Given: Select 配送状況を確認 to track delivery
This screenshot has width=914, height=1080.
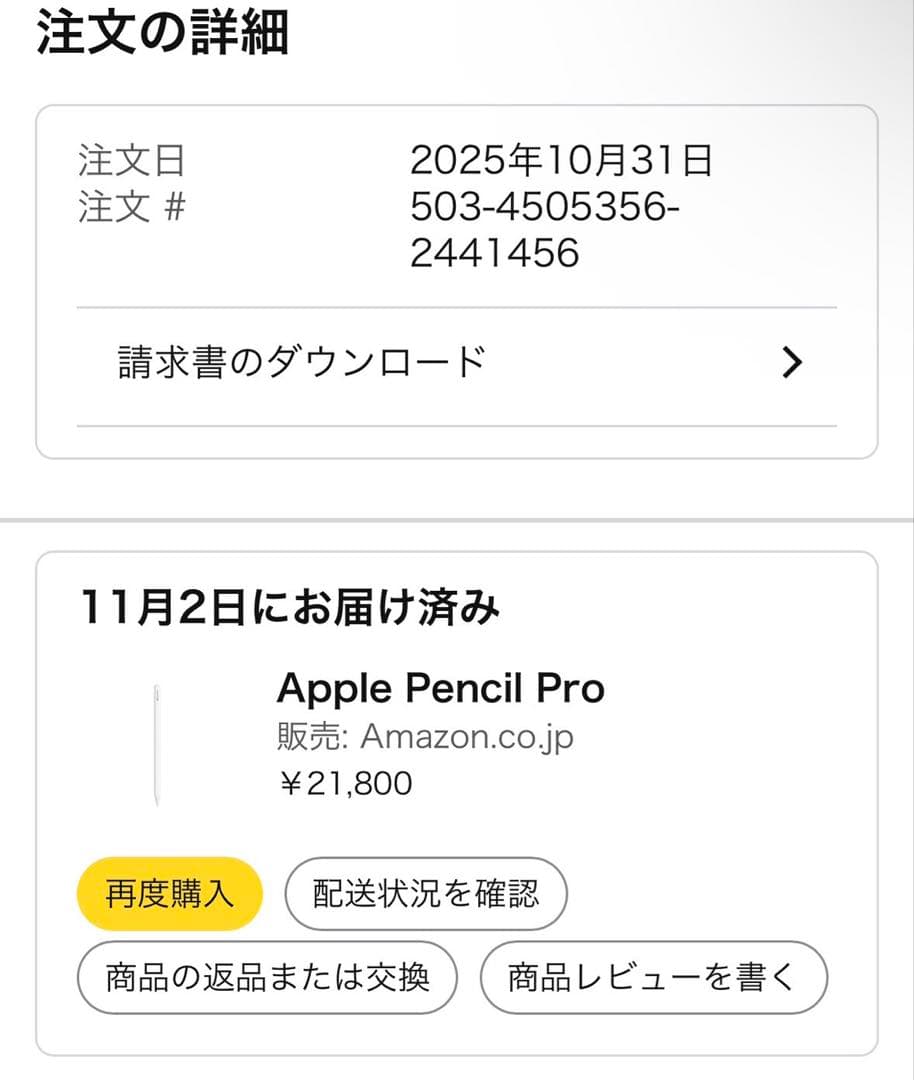Looking at the screenshot, I should (427, 893).
